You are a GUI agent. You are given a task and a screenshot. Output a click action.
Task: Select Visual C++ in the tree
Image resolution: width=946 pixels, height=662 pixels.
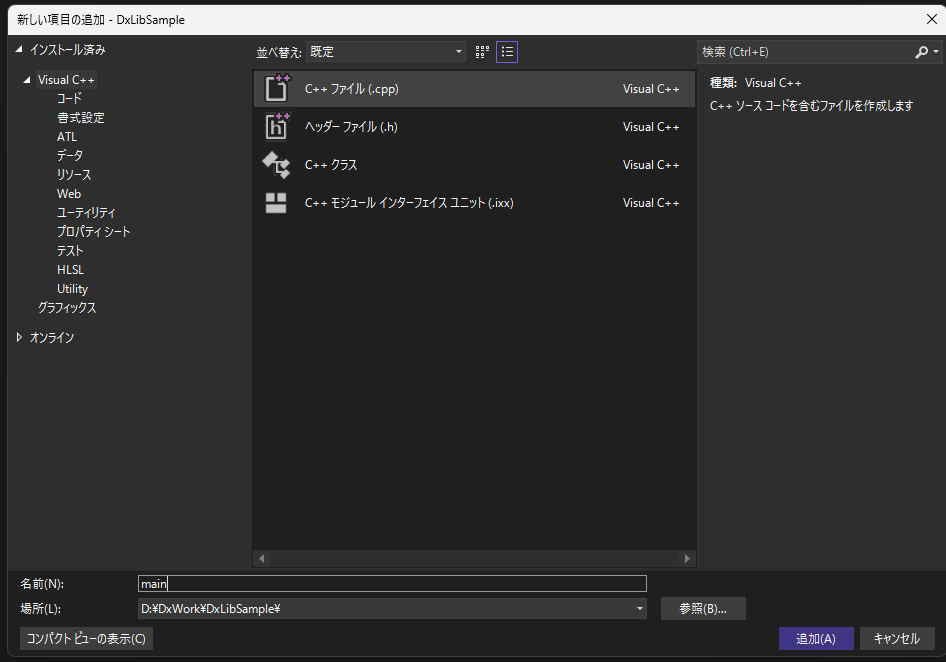tap(66, 80)
